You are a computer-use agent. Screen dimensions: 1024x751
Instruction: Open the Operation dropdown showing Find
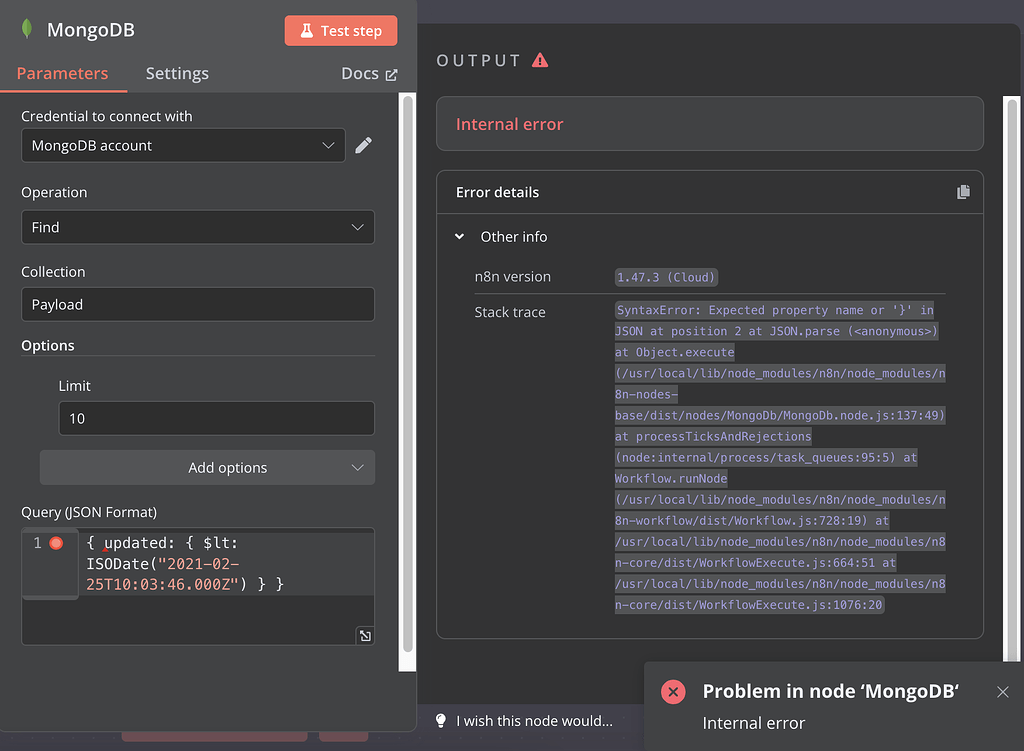197,227
